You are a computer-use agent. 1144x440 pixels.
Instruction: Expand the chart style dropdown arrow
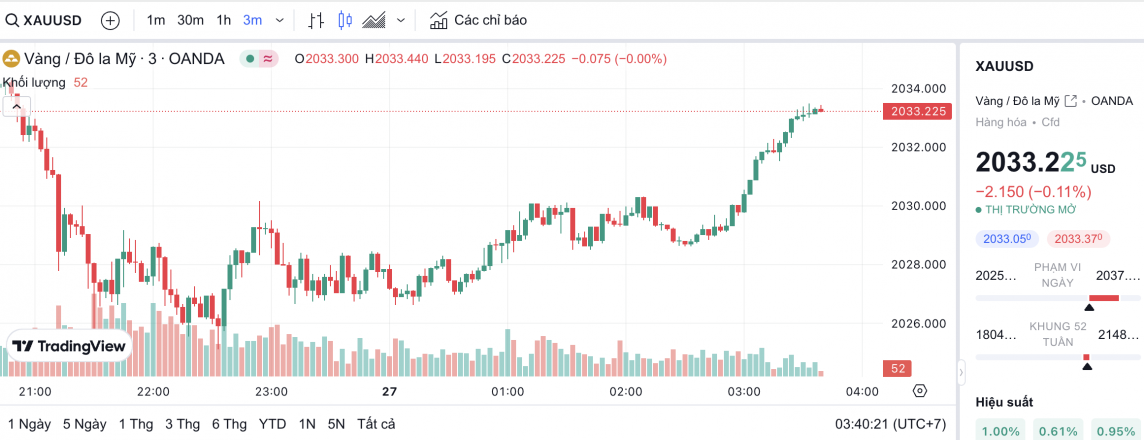(402, 20)
